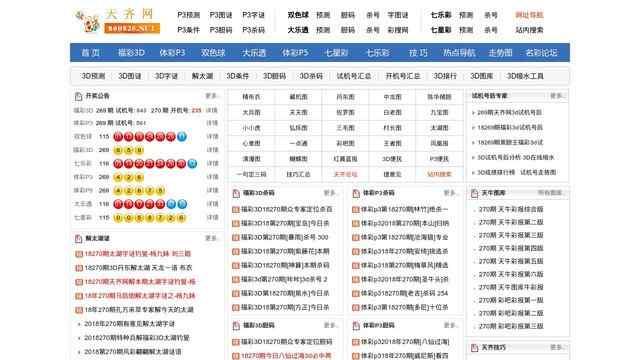
Task: Click the P3预测 header link
Action: 189,15
